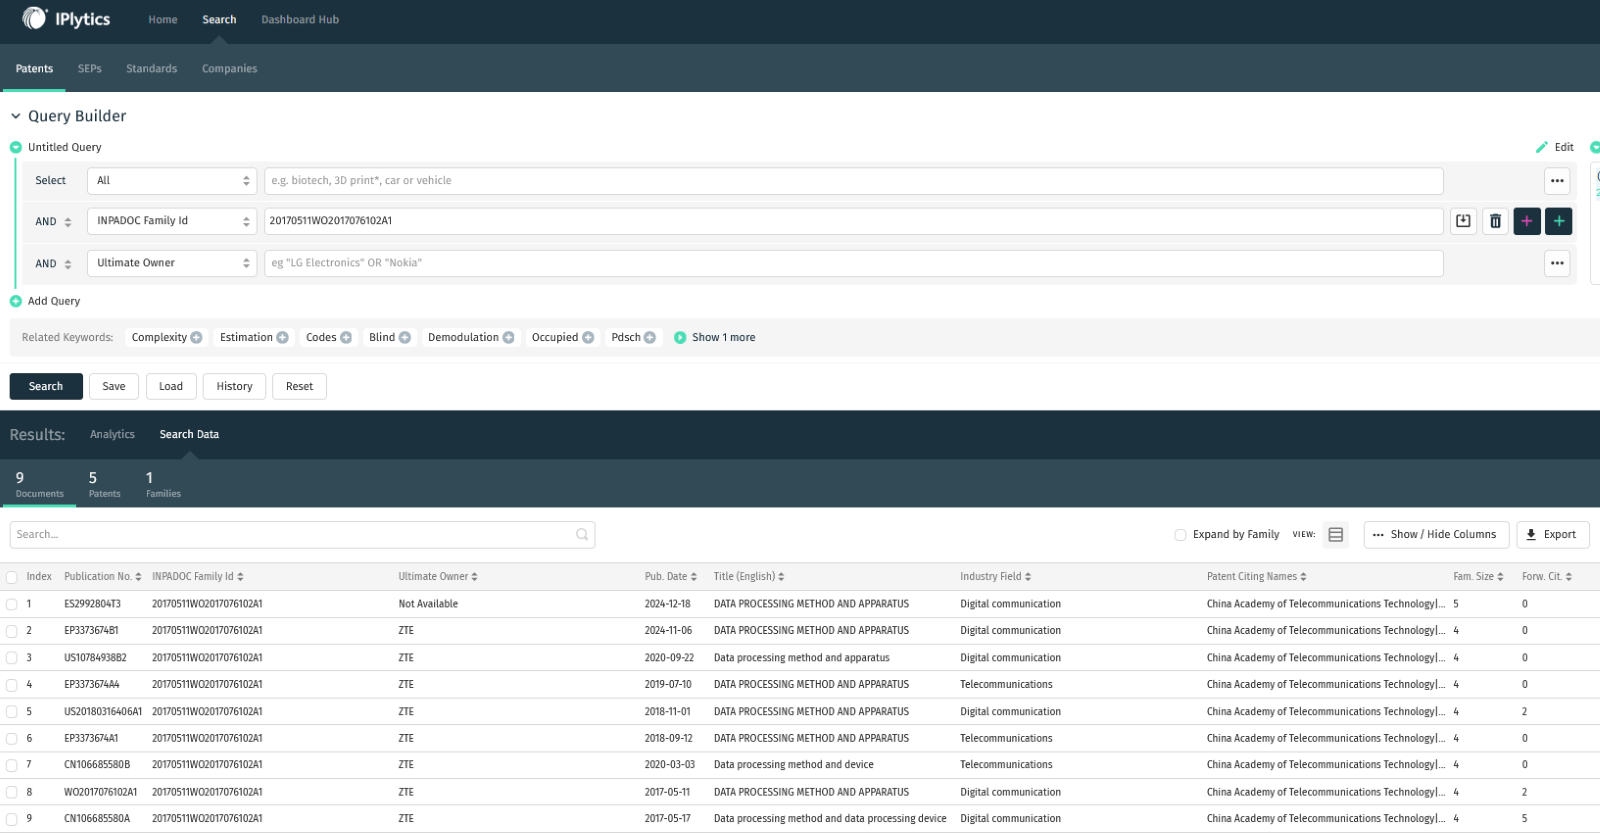Show the 1 Families results tab
Viewport: 1600px width, 834px height.
pyautogui.click(x=163, y=485)
